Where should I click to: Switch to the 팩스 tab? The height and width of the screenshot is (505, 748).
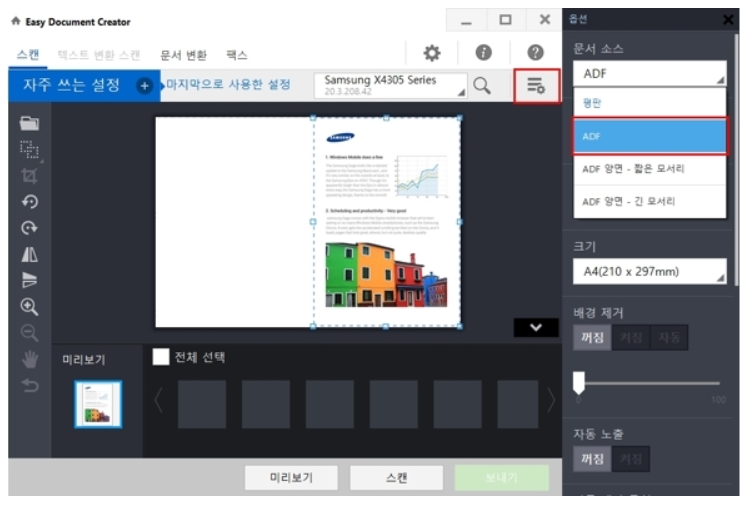click(237, 55)
